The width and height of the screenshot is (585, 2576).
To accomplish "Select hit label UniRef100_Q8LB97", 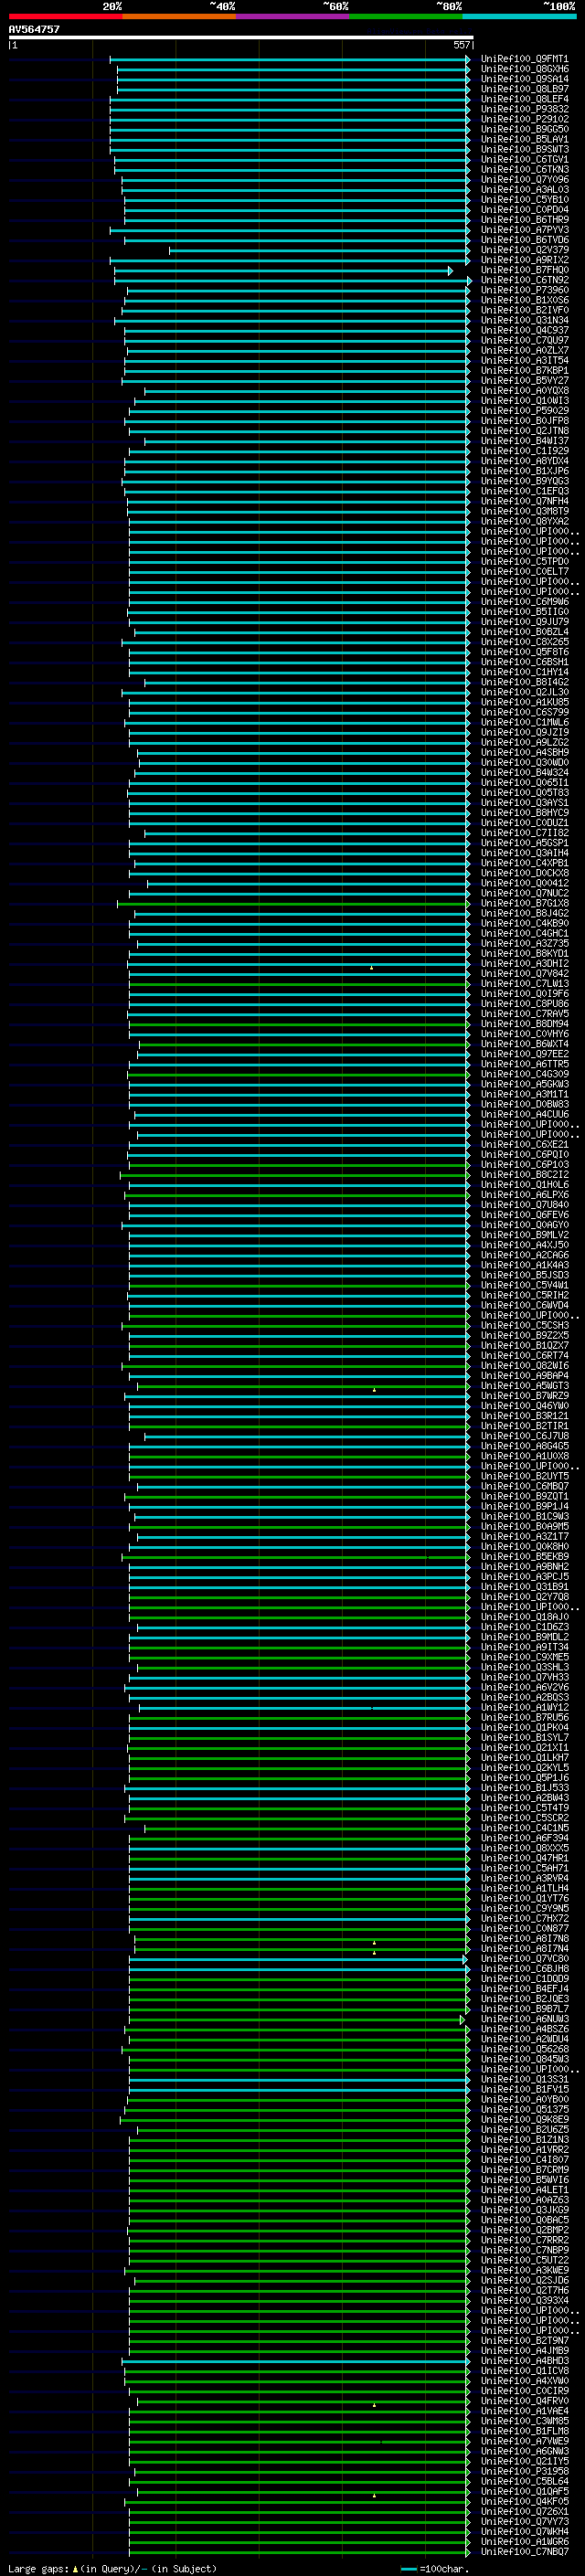I will coord(524,89).
